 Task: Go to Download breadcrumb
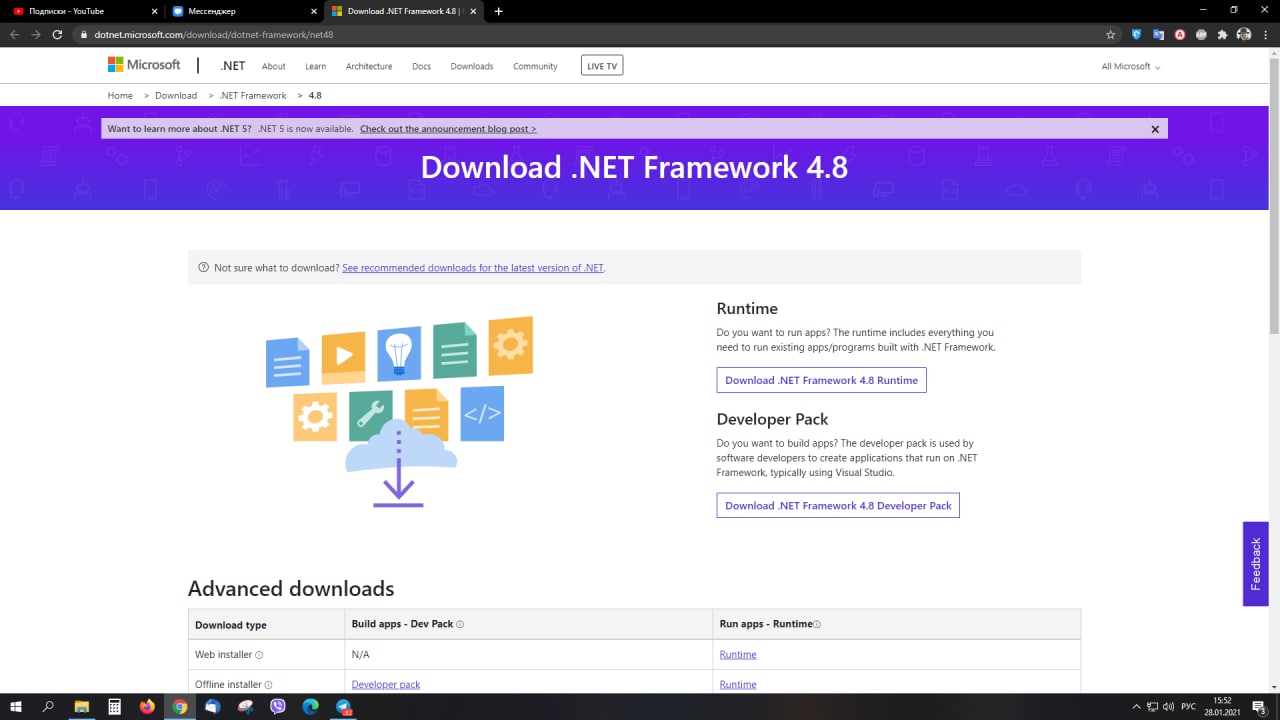(x=176, y=95)
